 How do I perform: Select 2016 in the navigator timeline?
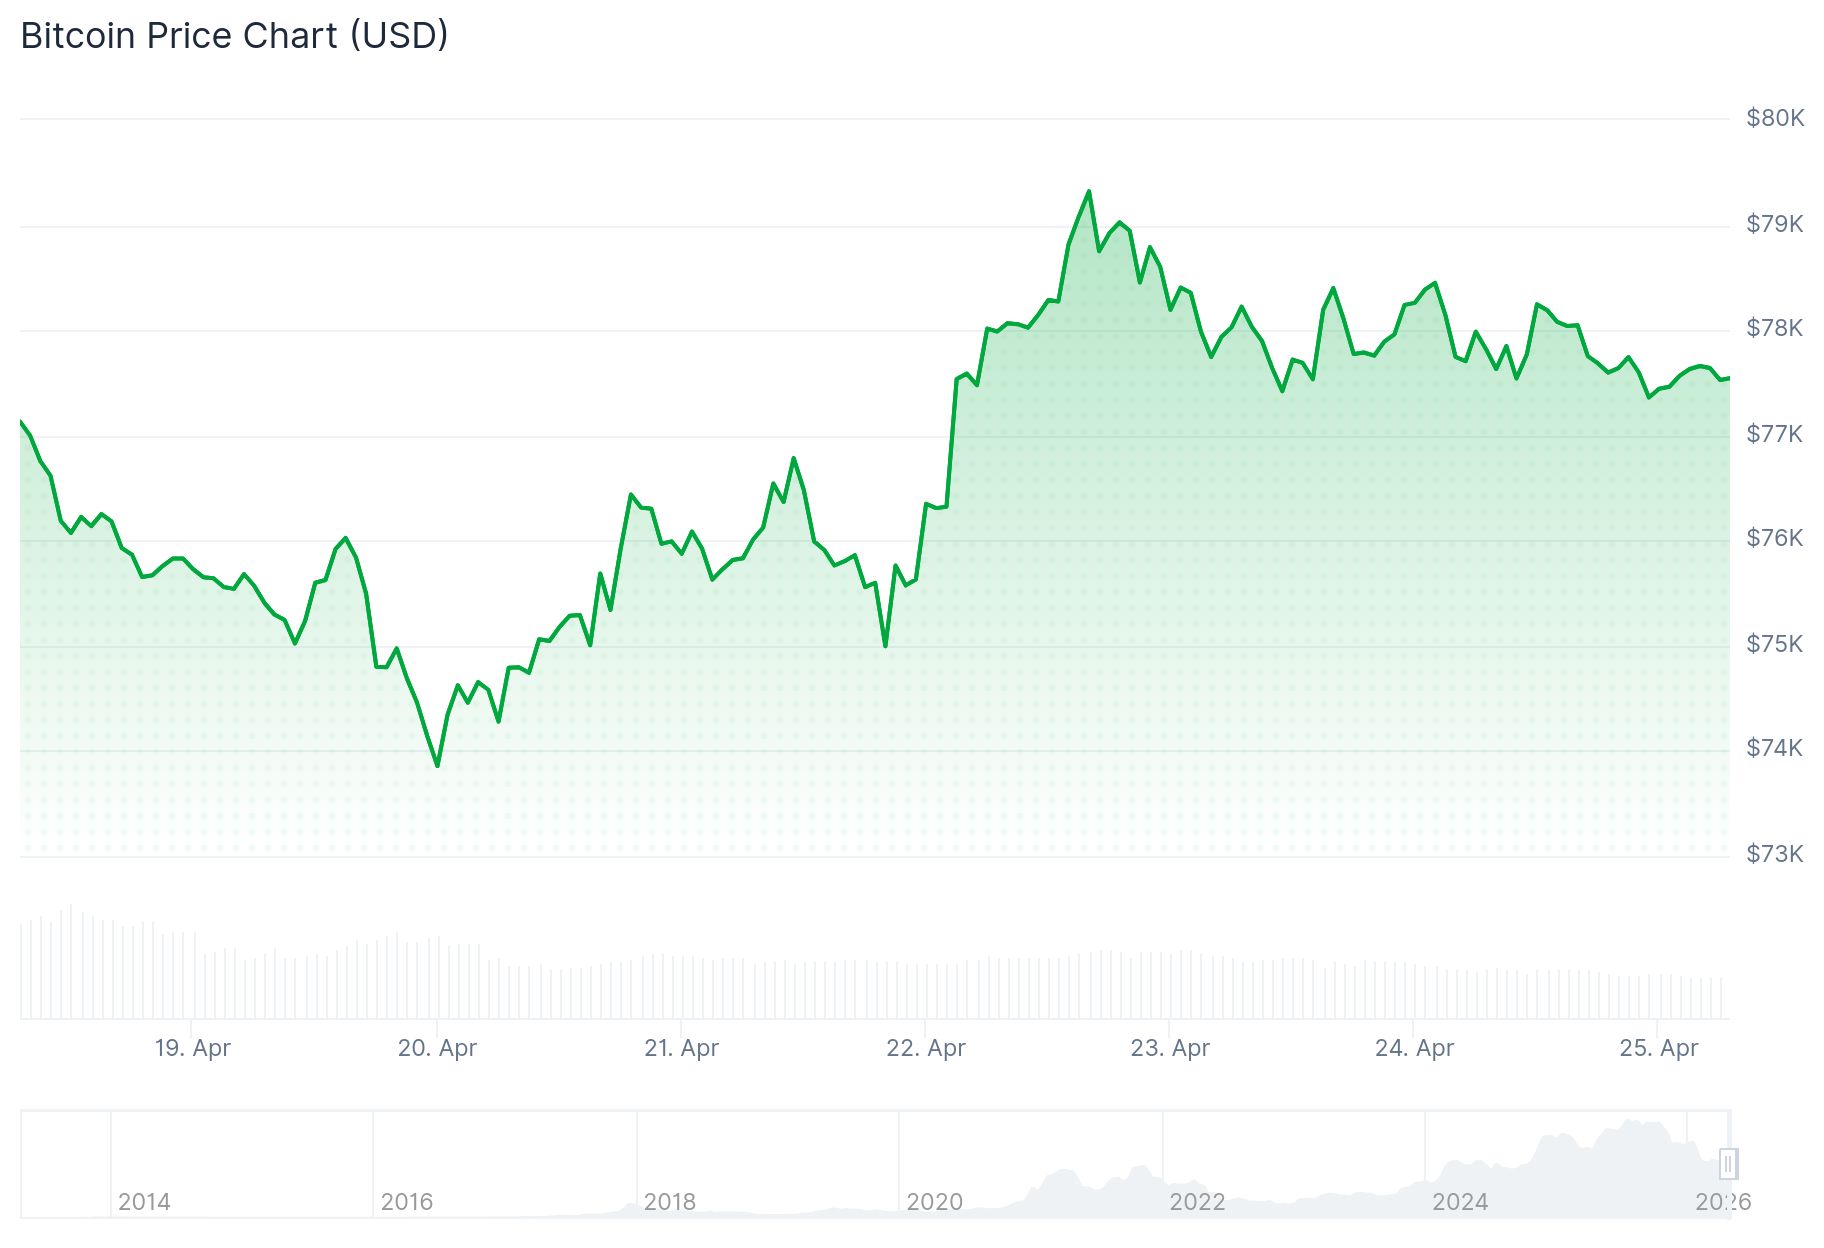click(407, 1202)
